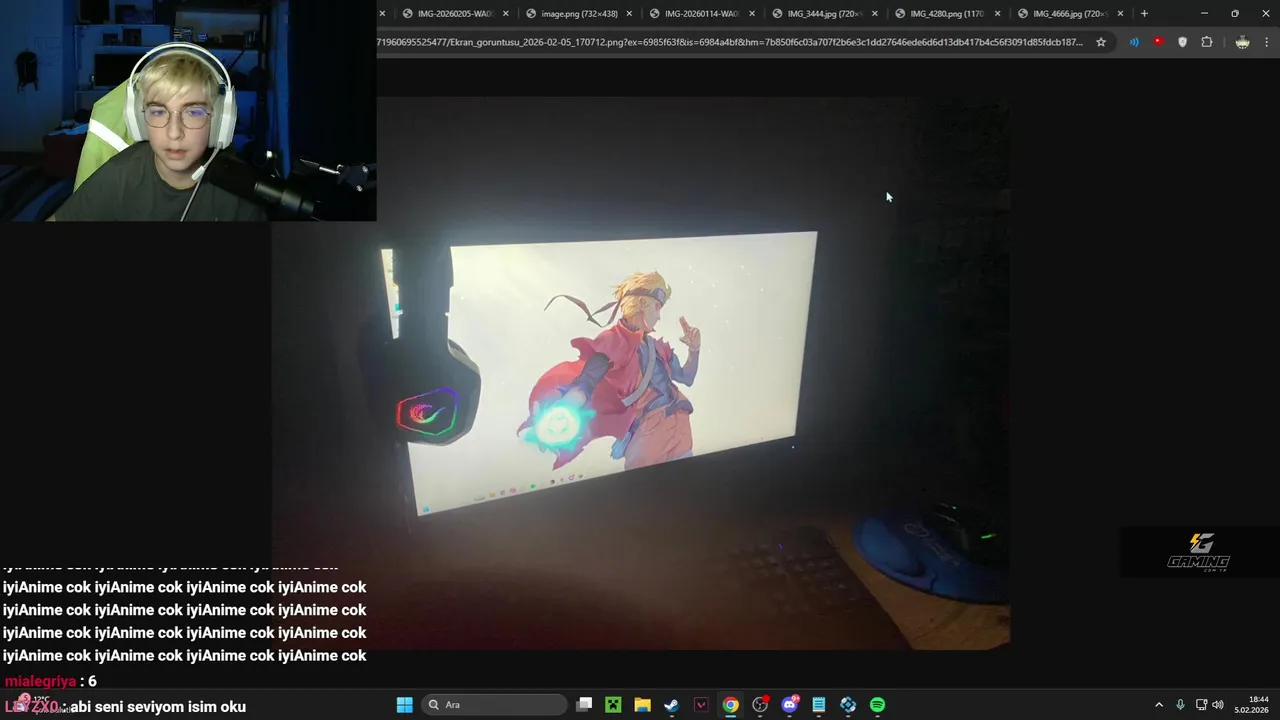This screenshot has height=720, width=1280.
Task: Click chat text 'abi seni seviyom isim oku'
Action: (158, 707)
